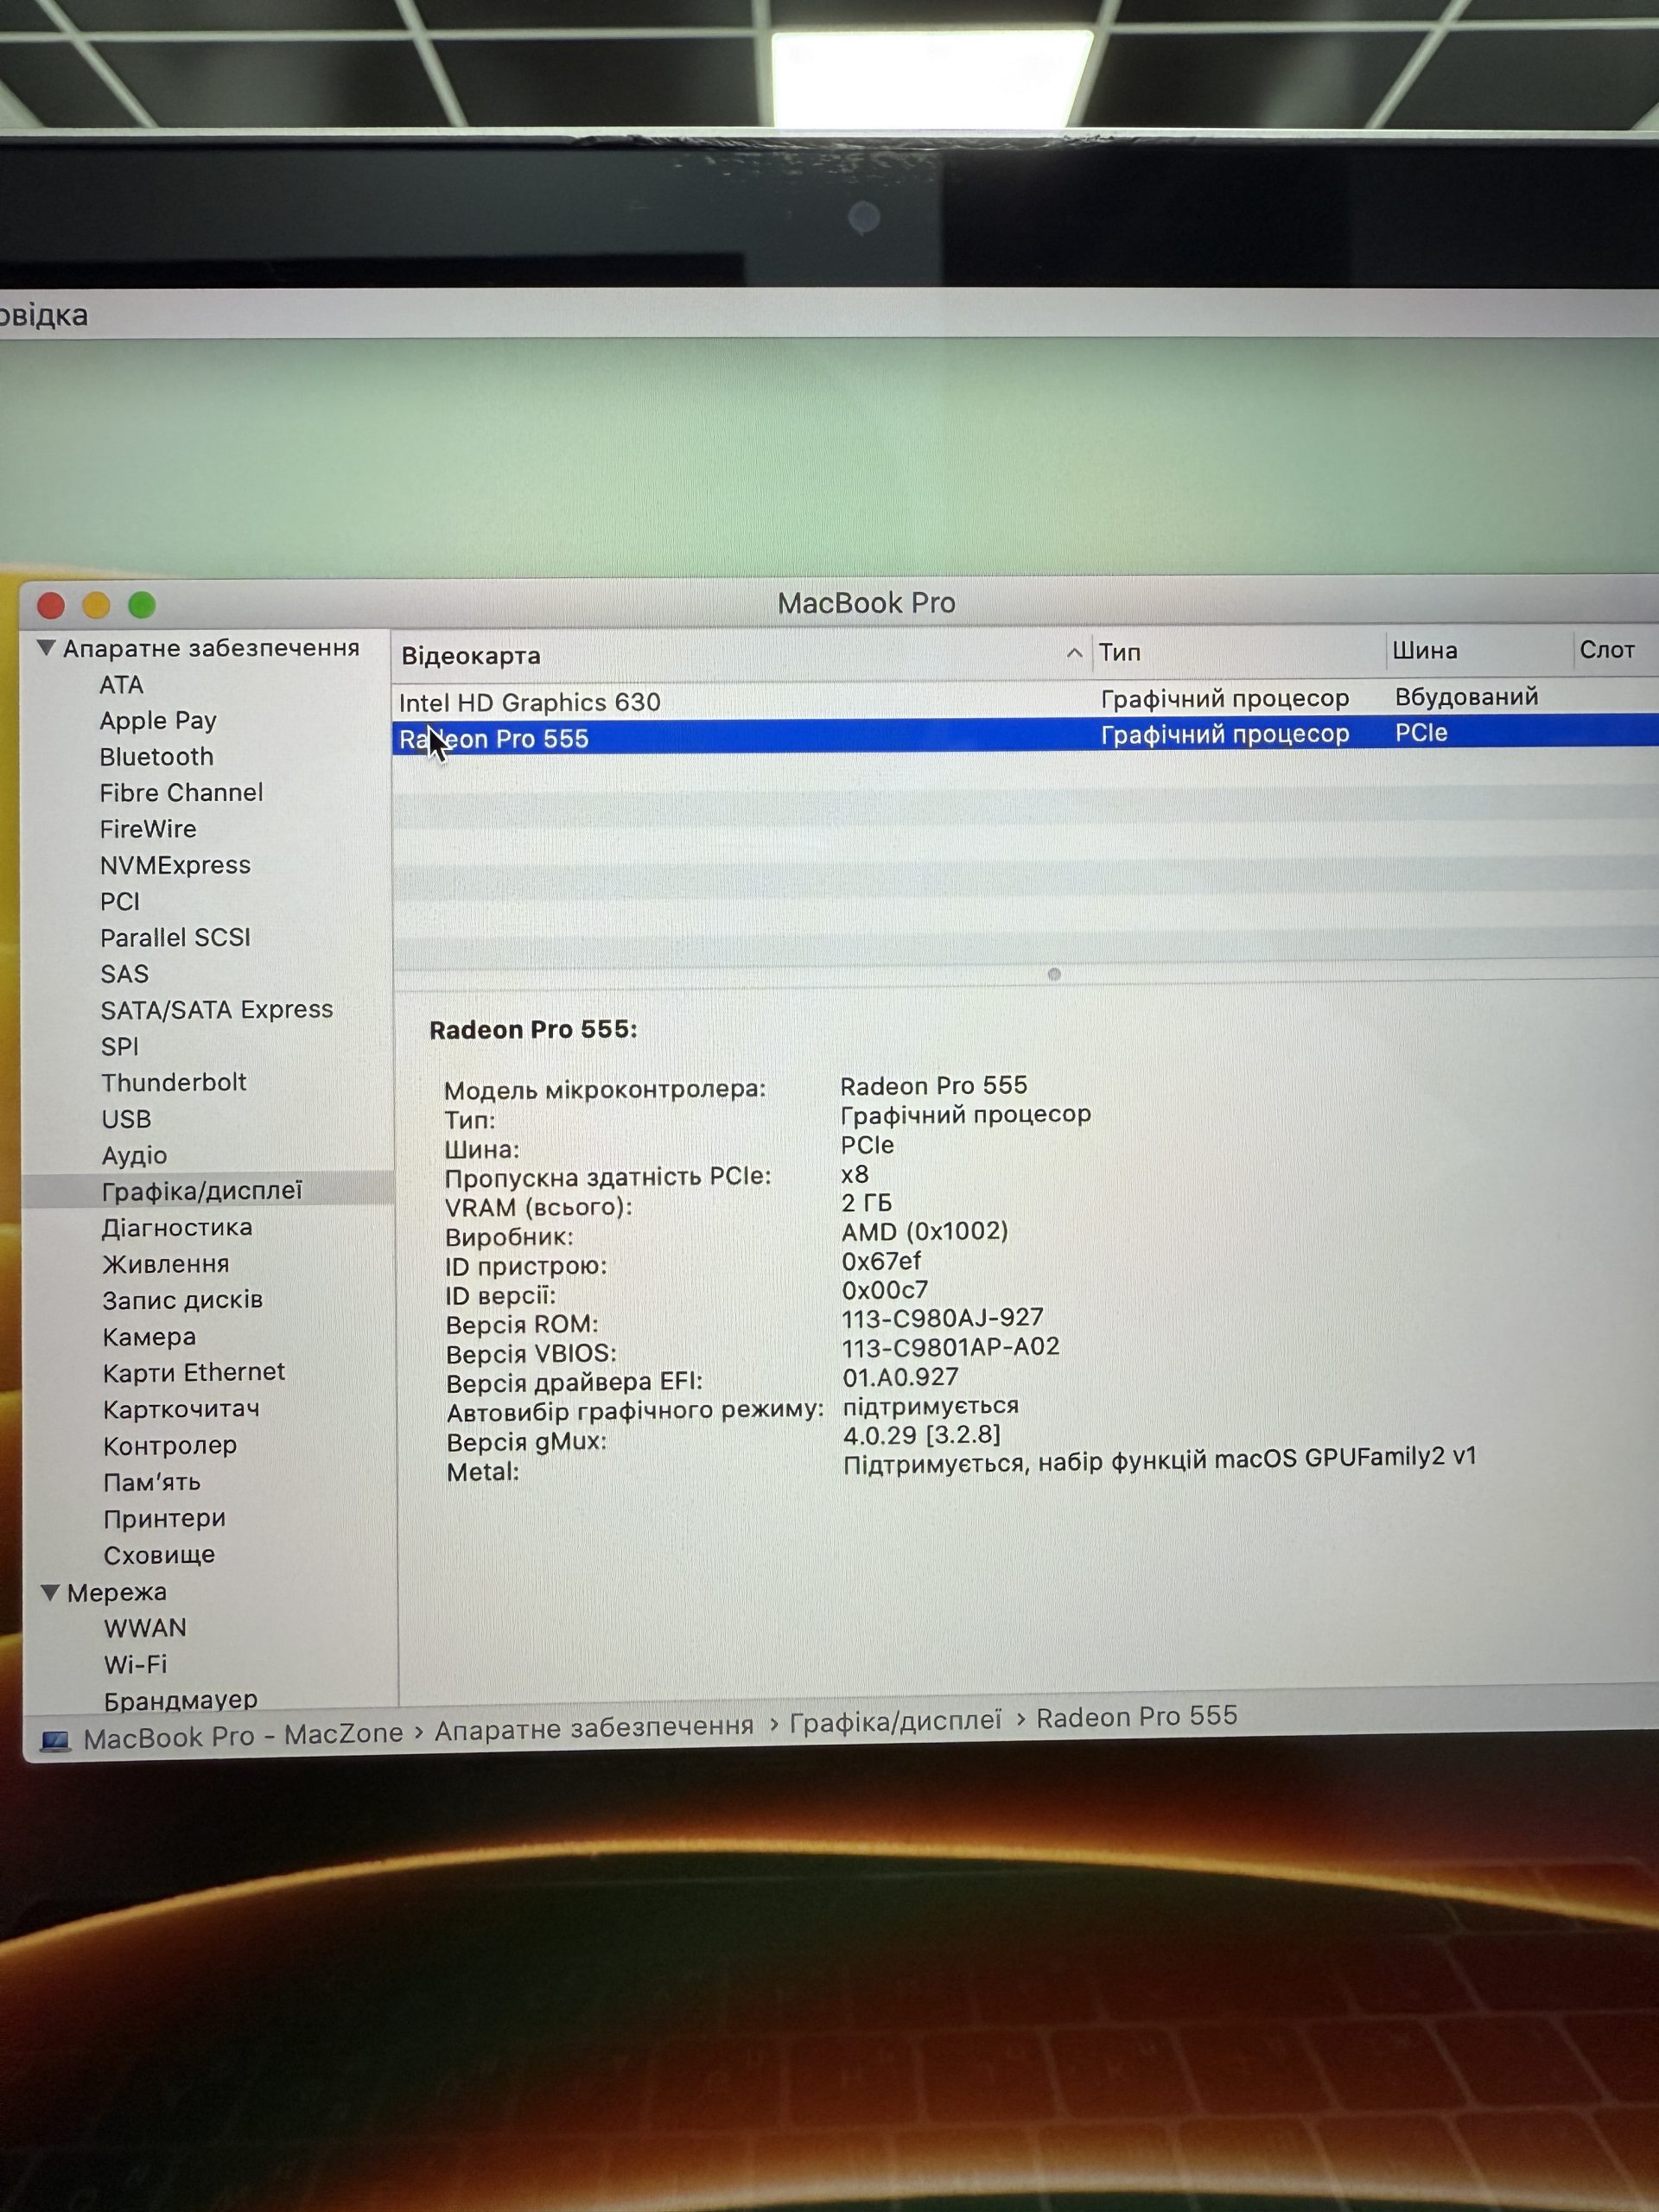1659x2212 pixels.
Task: Click the Версія VBIOS value 113-C9801AP-A02
Action: click(951, 1347)
